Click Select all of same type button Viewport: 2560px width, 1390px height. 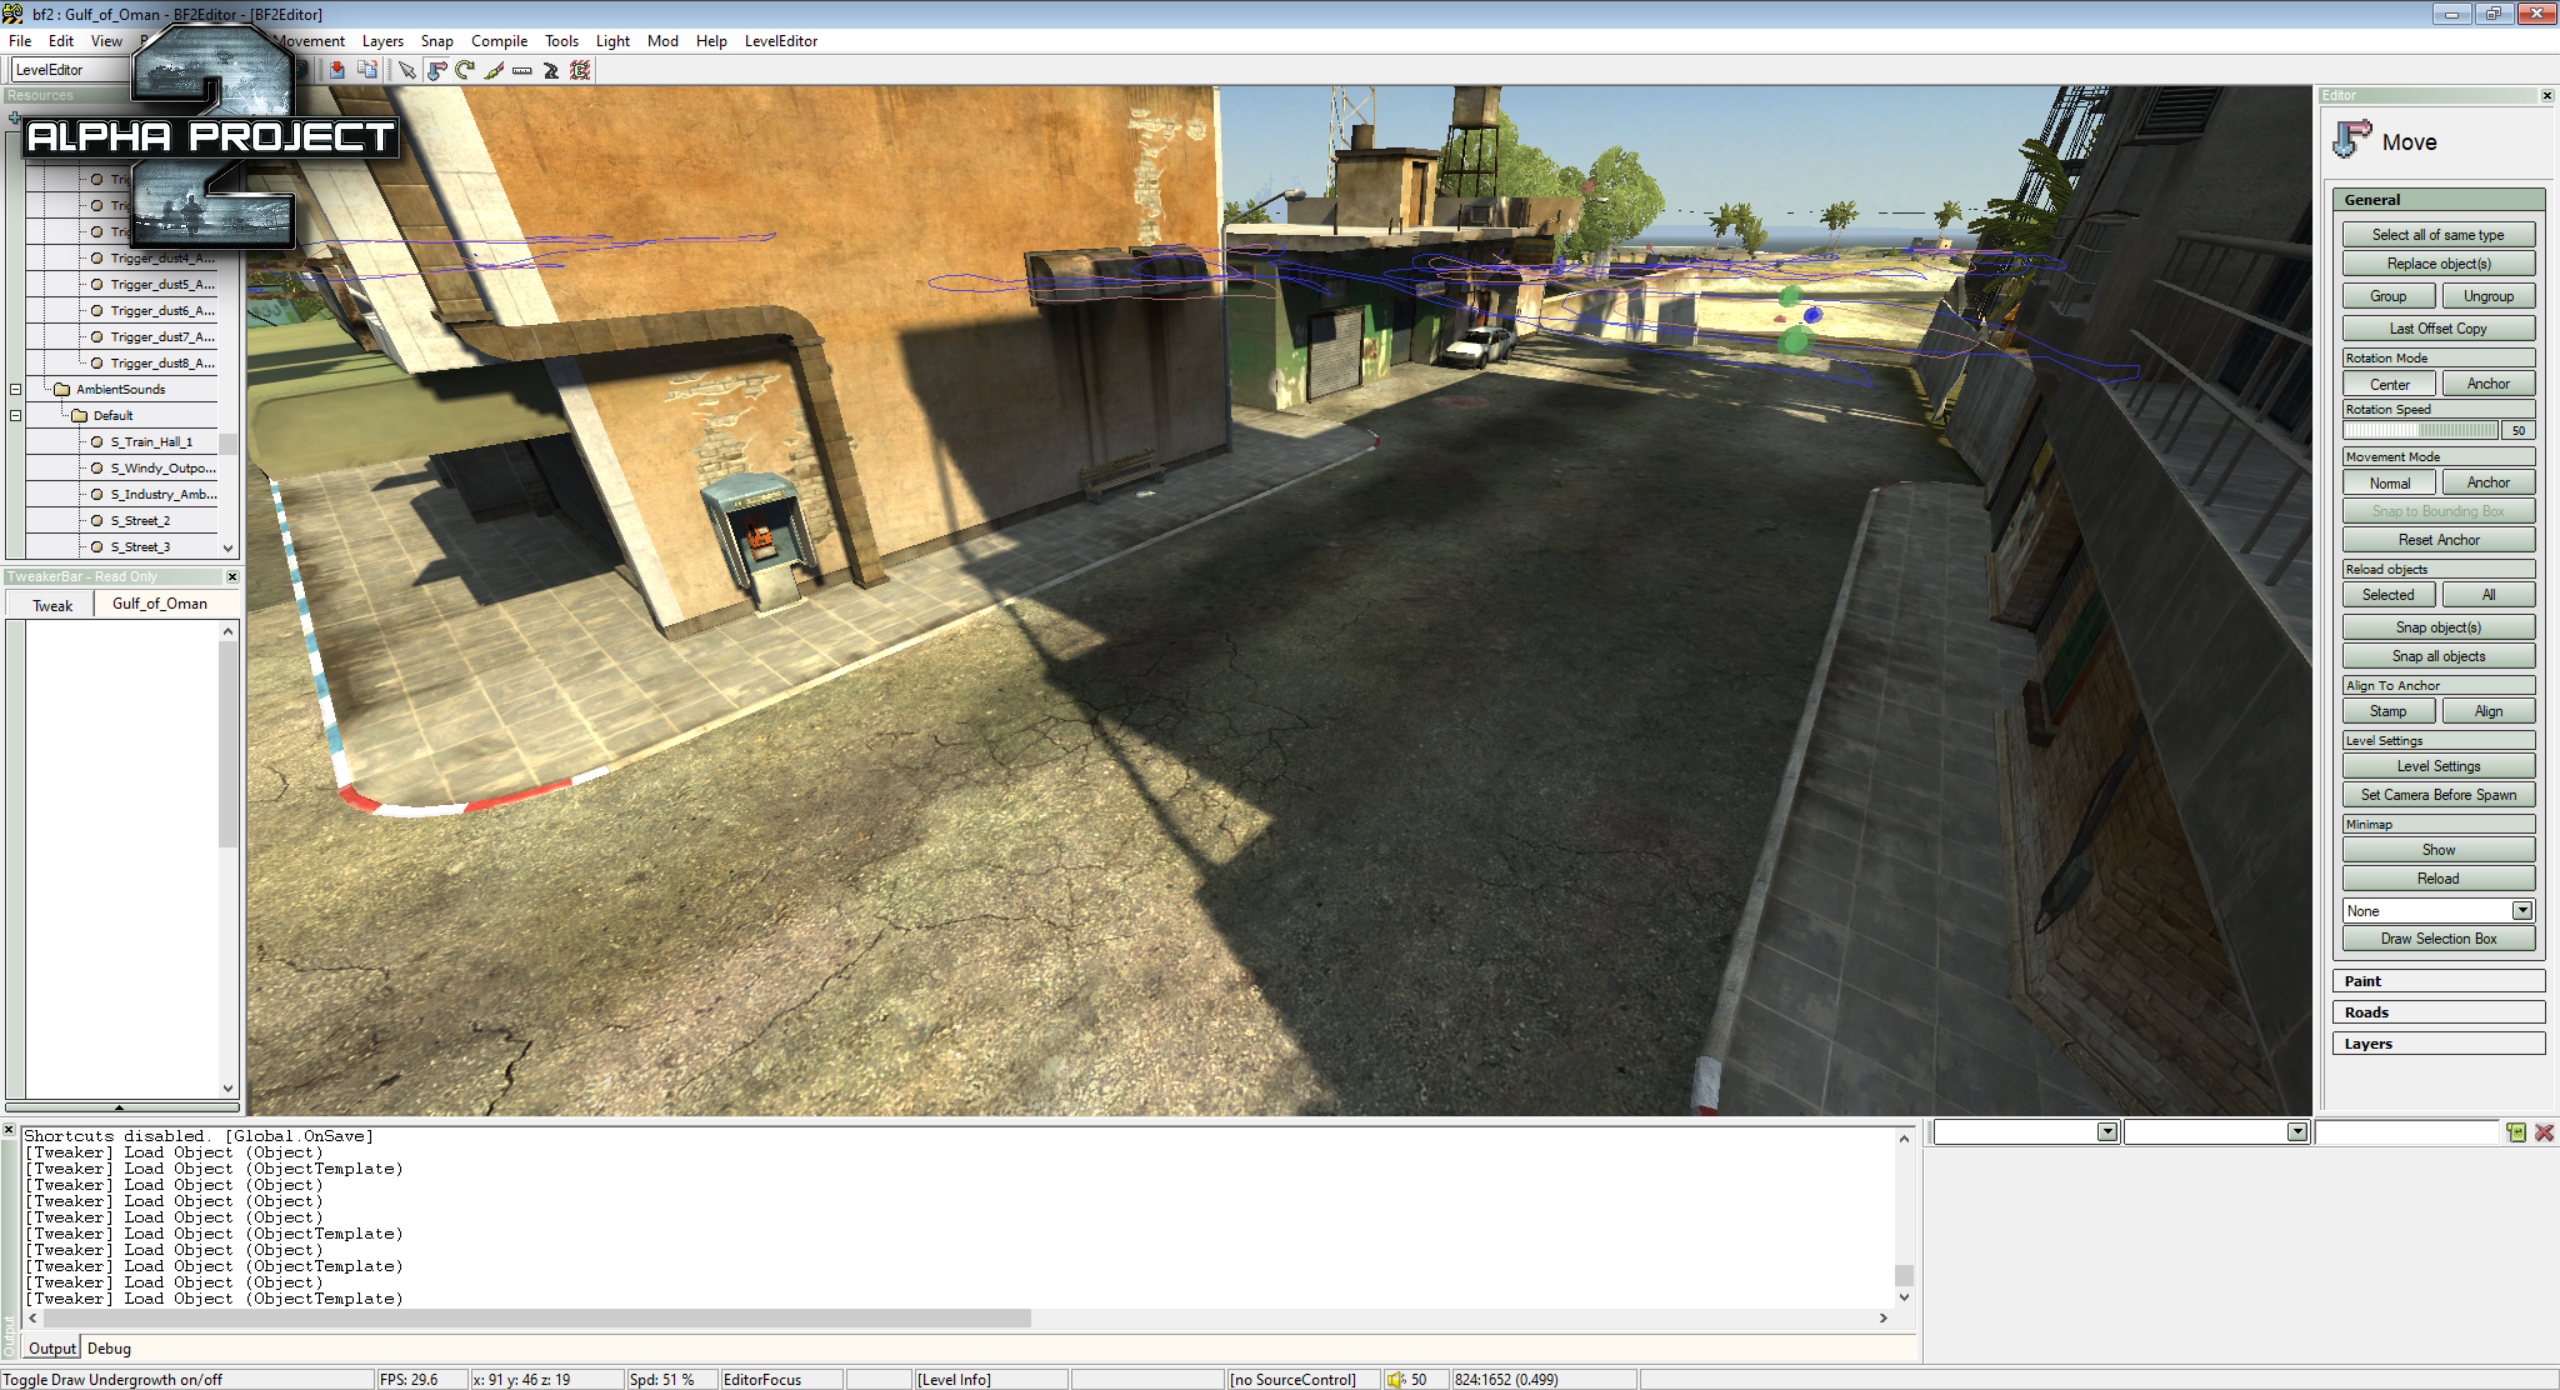(2438, 235)
